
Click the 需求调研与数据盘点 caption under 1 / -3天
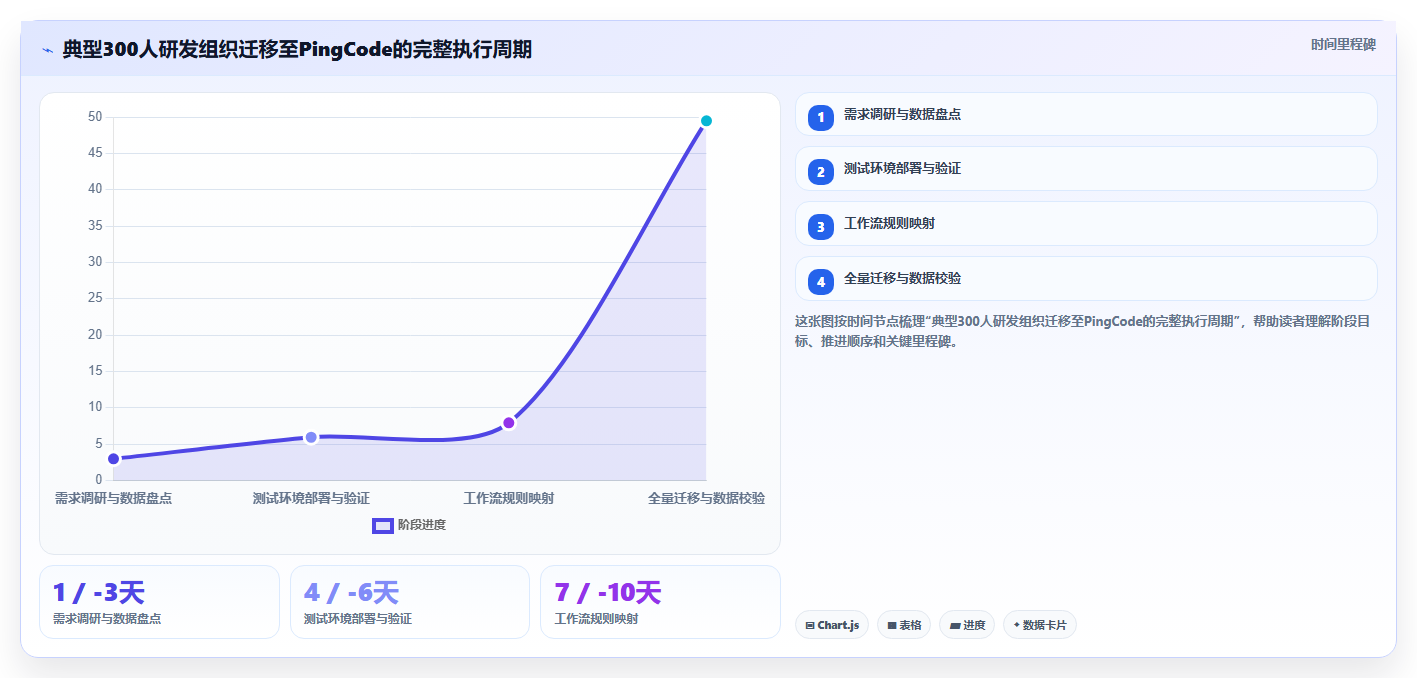[x=107, y=619]
